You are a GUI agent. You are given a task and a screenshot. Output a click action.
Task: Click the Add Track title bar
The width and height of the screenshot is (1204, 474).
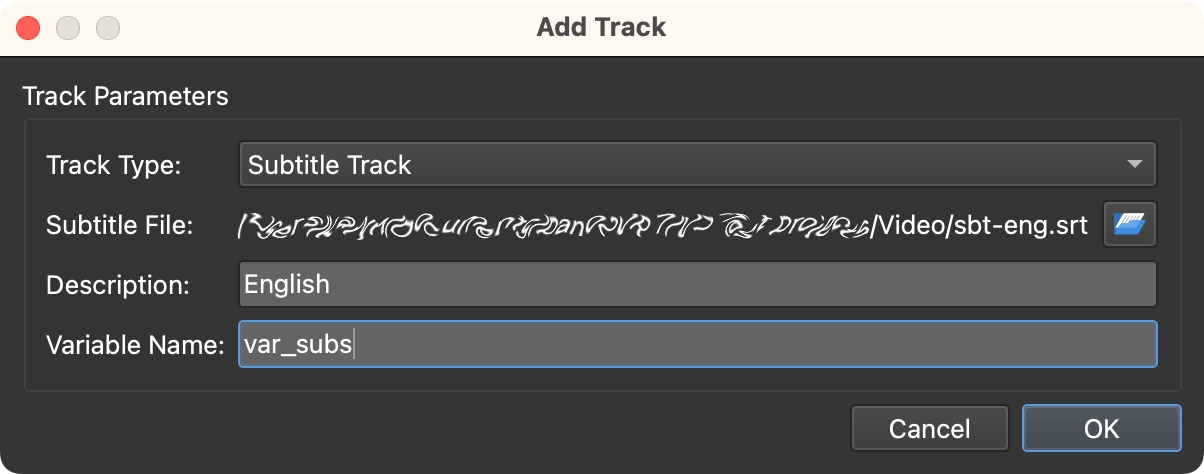tap(601, 28)
